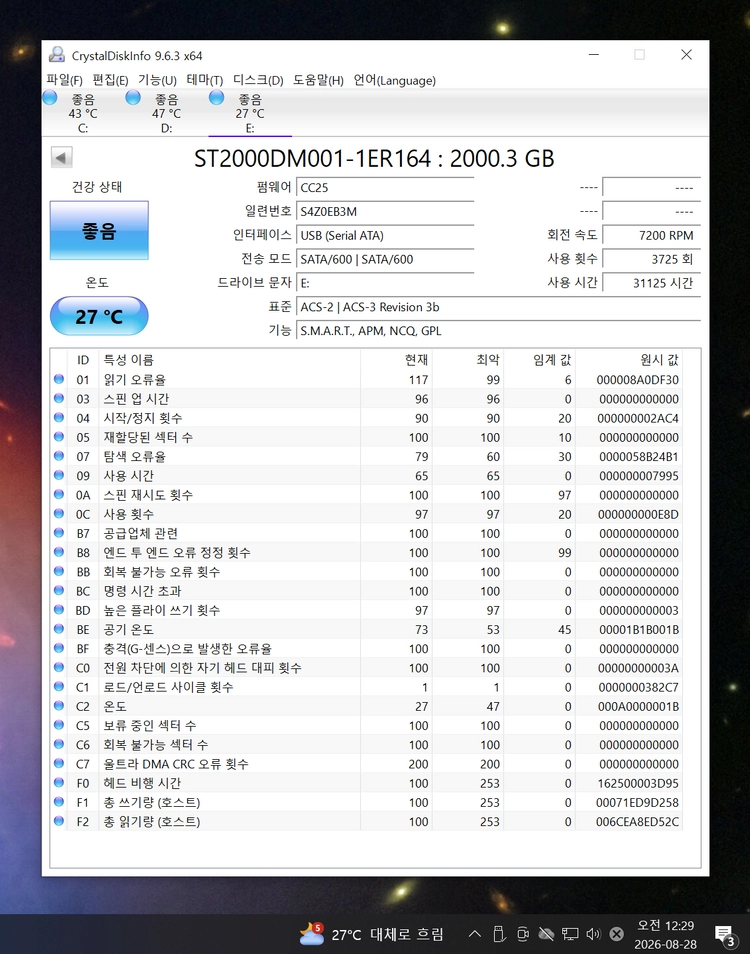The height and width of the screenshot is (954, 750).
Task: Click the previous disk arrow button
Action: [x=61, y=158]
